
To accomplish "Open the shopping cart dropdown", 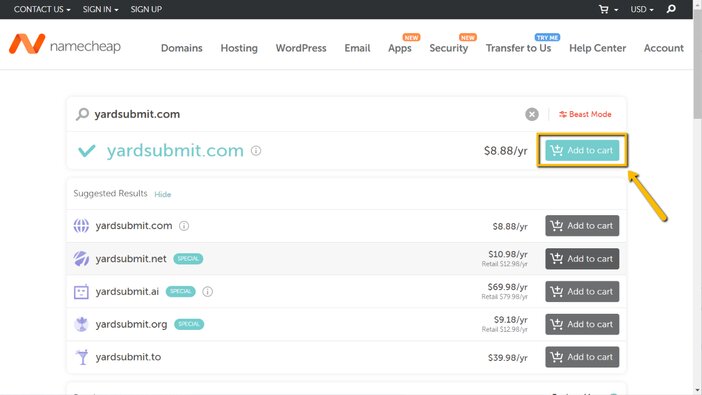I will coord(608,9).
